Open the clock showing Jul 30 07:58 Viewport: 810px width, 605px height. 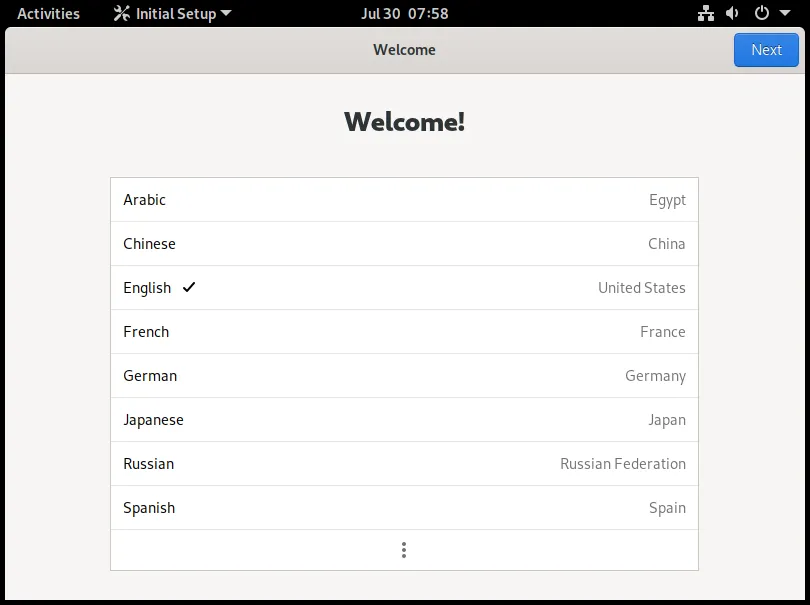pyautogui.click(x=404, y=14)
